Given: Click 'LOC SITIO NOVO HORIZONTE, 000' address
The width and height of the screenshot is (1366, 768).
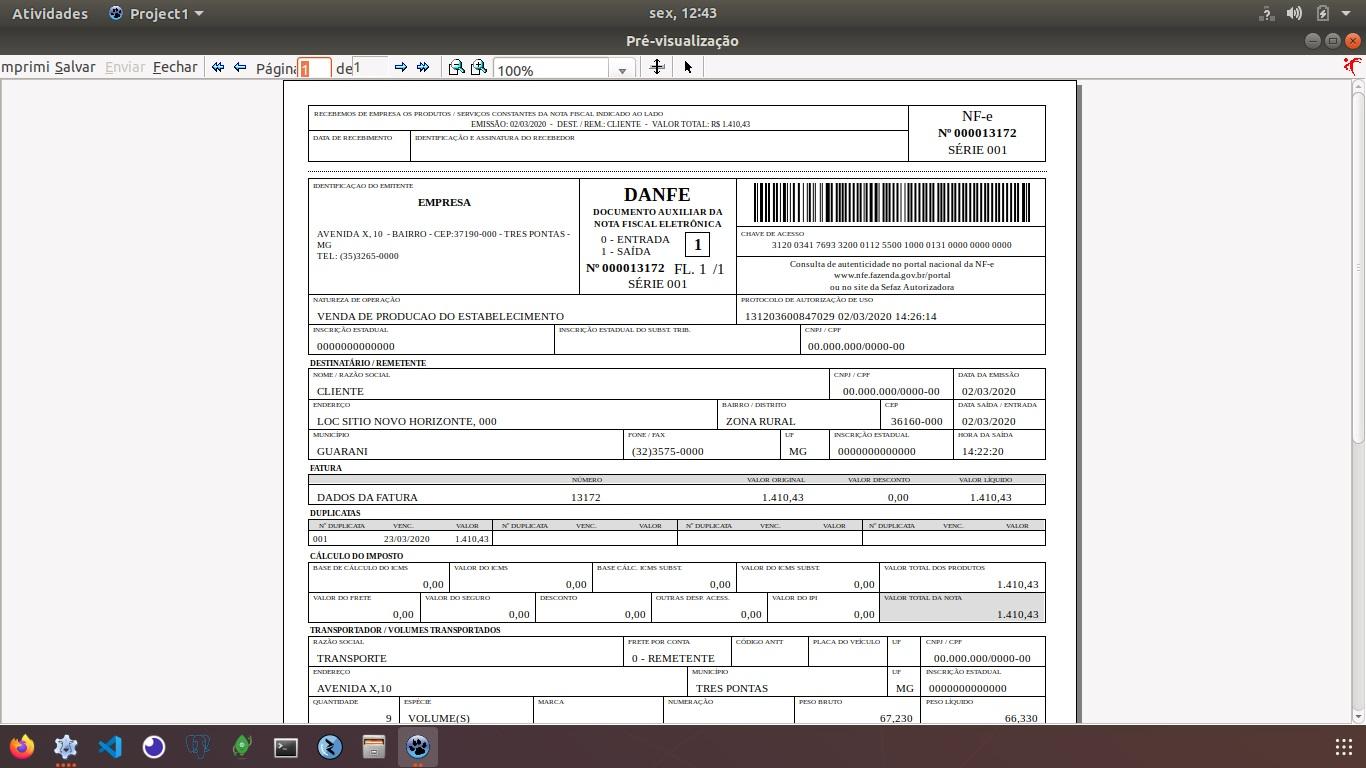Looking at the screenshot, I should click(x=406, y=421).
